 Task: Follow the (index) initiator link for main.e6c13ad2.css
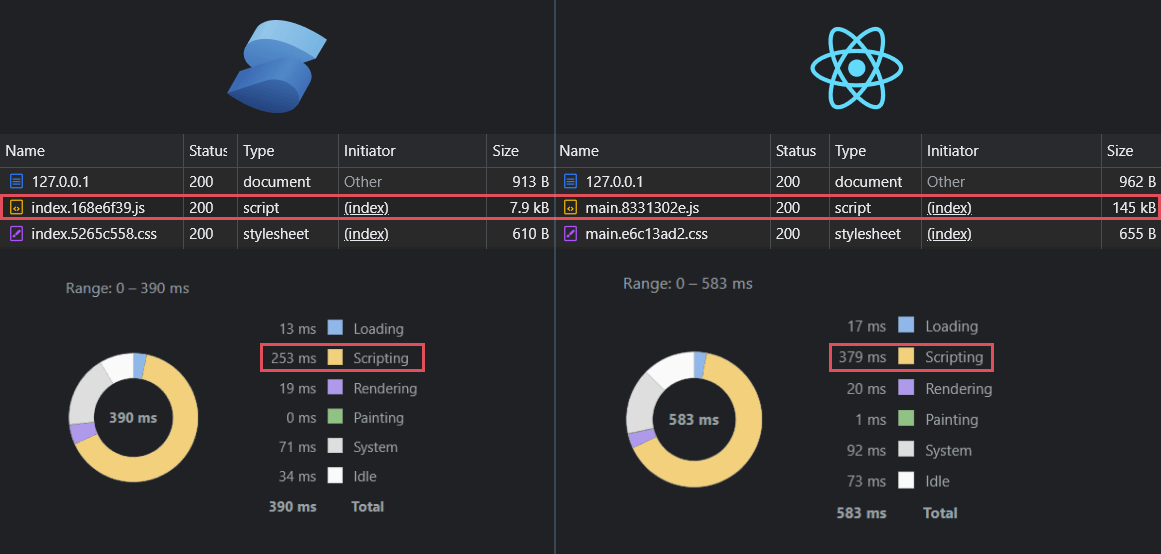click(949, 234)
